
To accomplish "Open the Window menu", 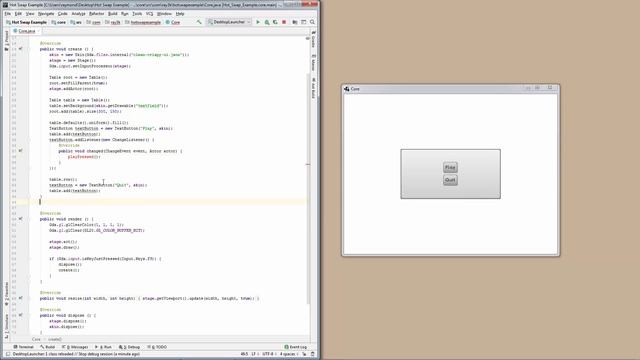I will click(x=164, y=13).
